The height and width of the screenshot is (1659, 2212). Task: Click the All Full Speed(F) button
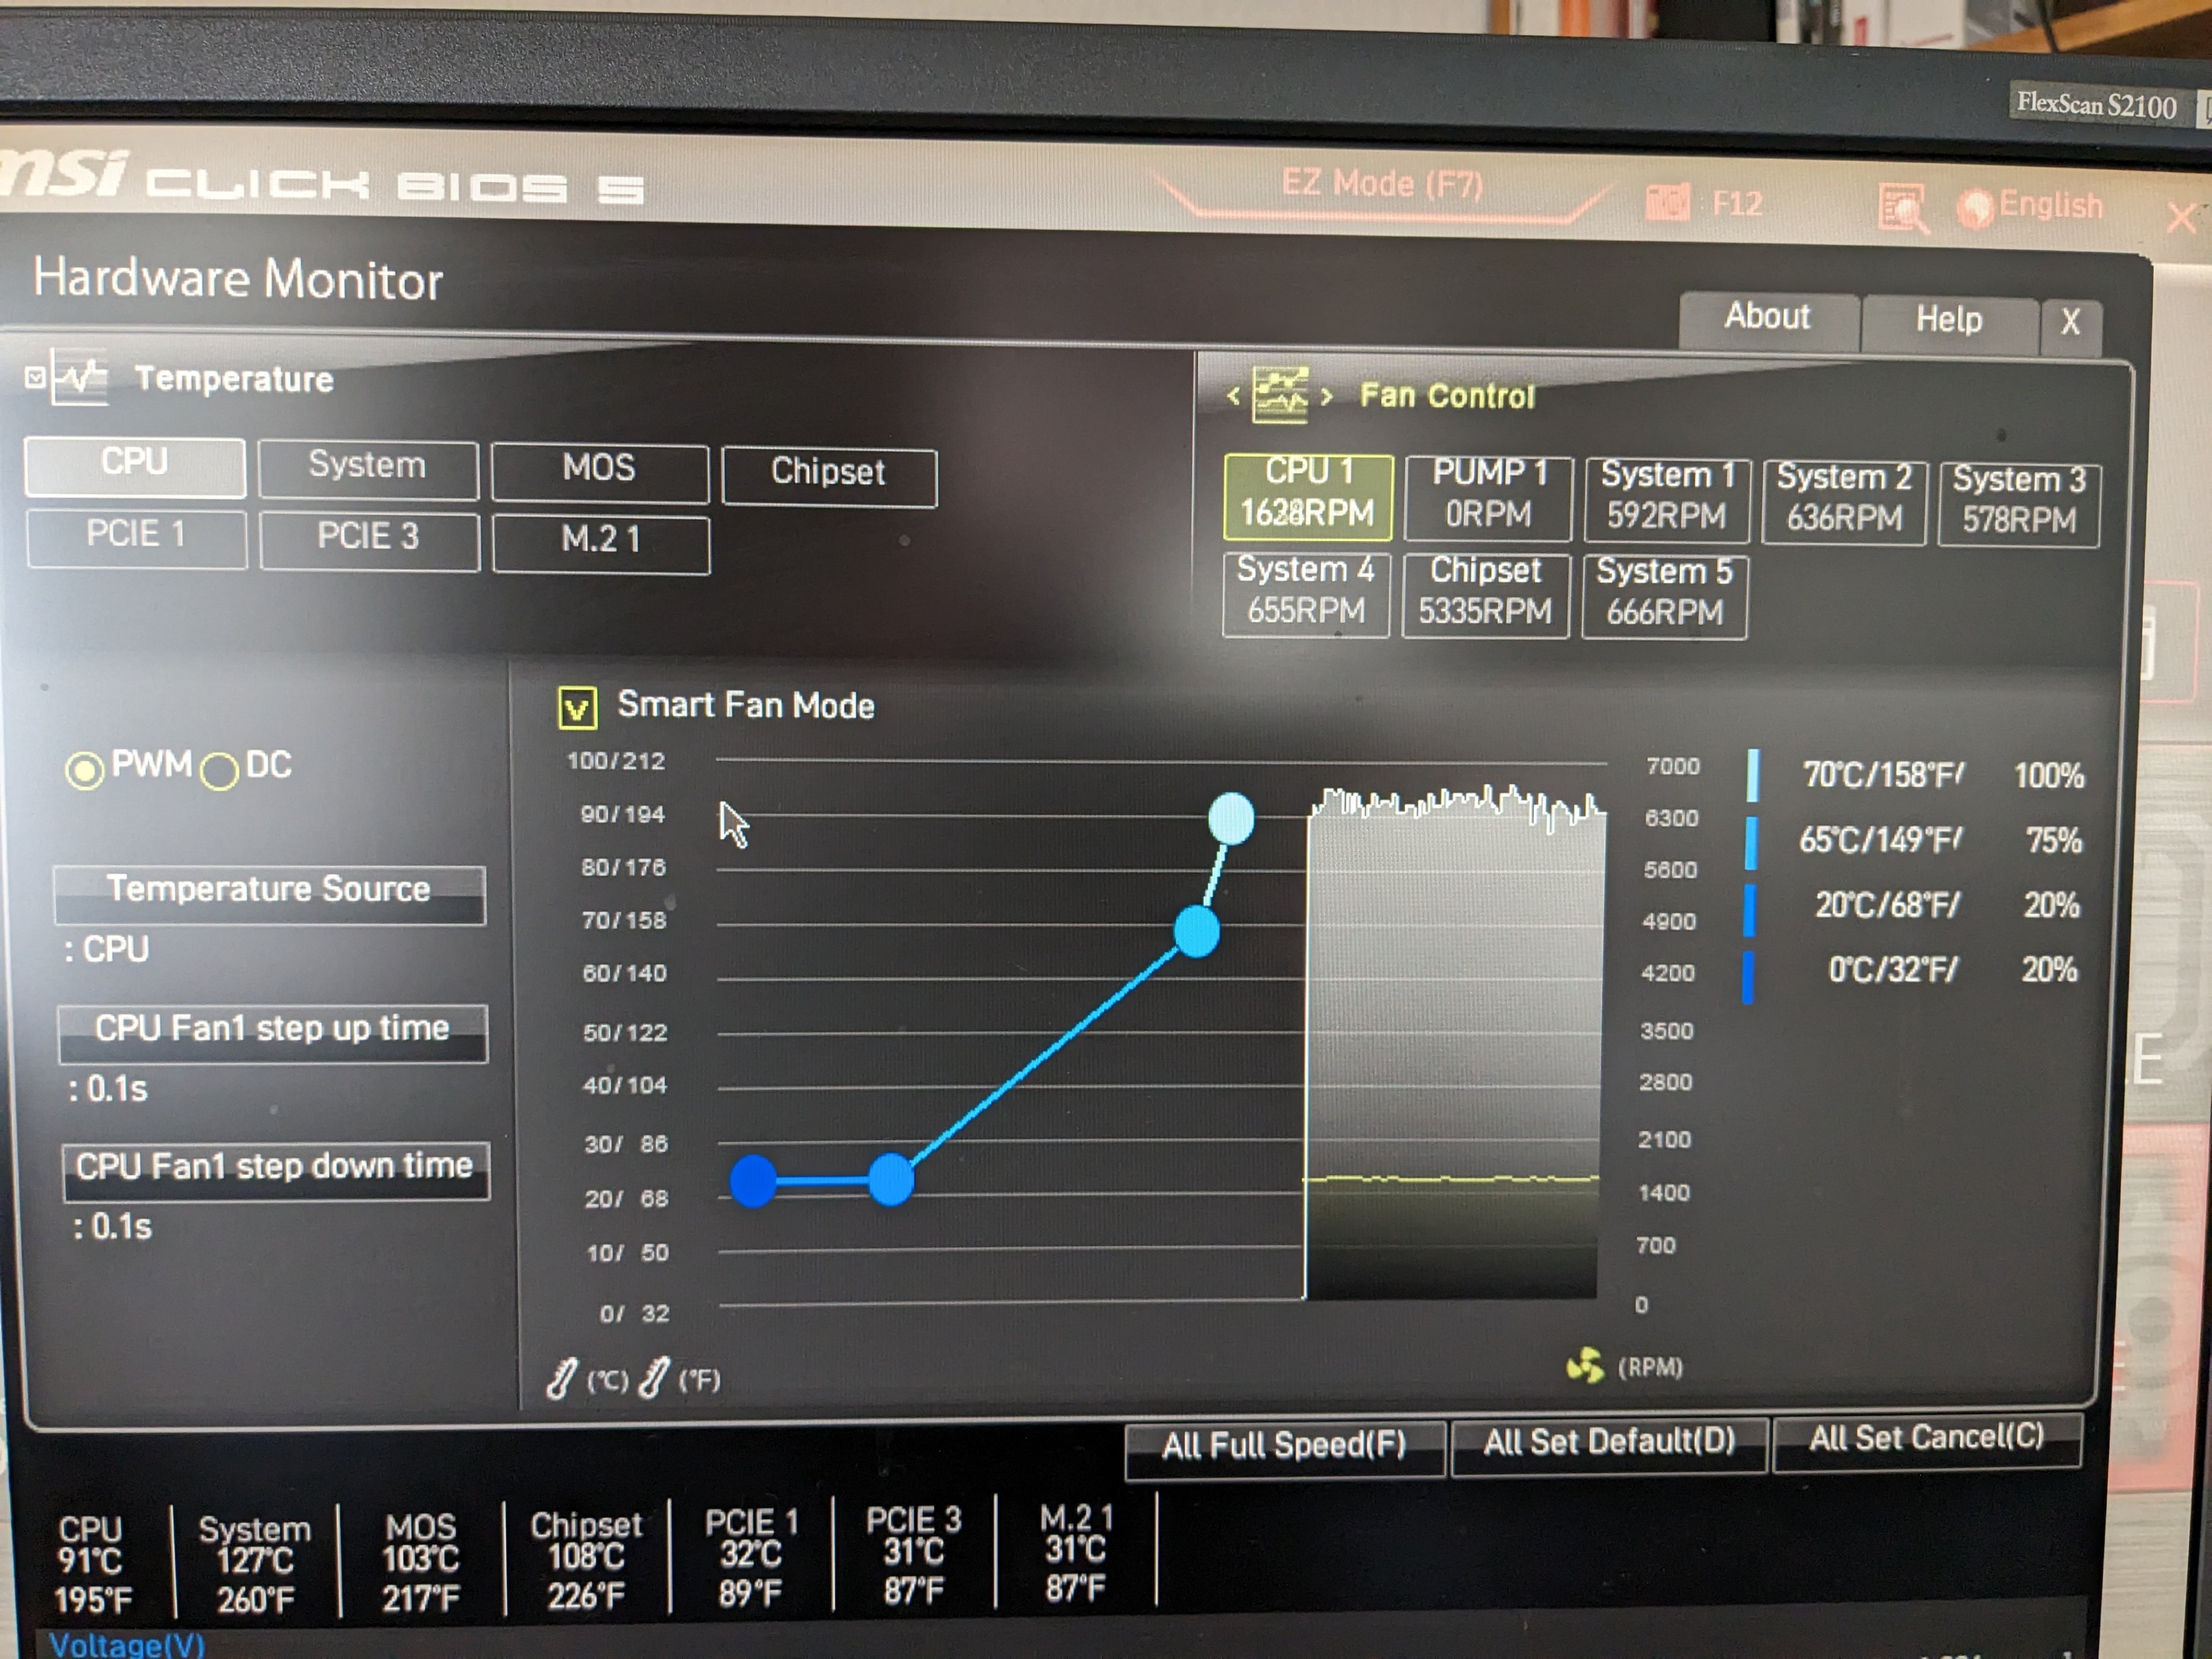click(1283, 1446)
